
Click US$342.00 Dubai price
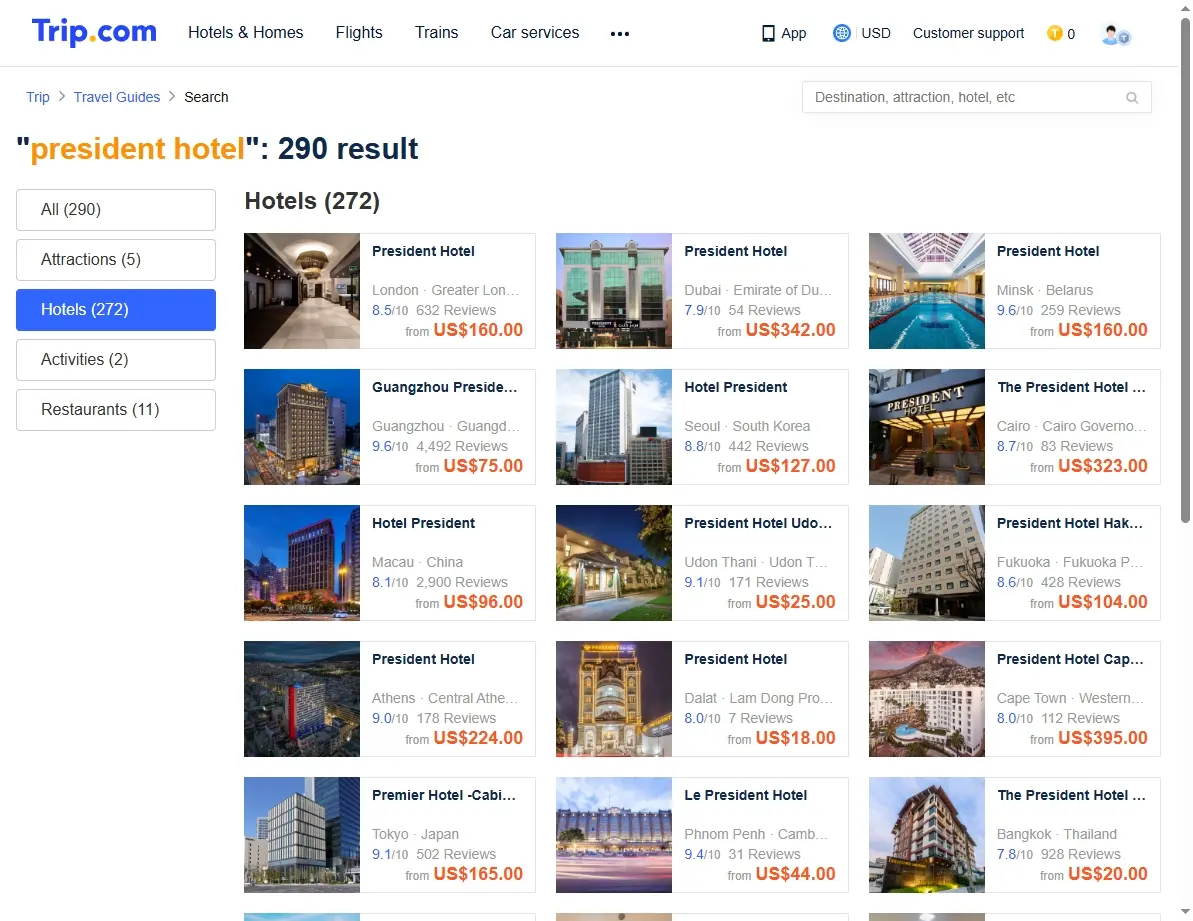tap(791, 330)
